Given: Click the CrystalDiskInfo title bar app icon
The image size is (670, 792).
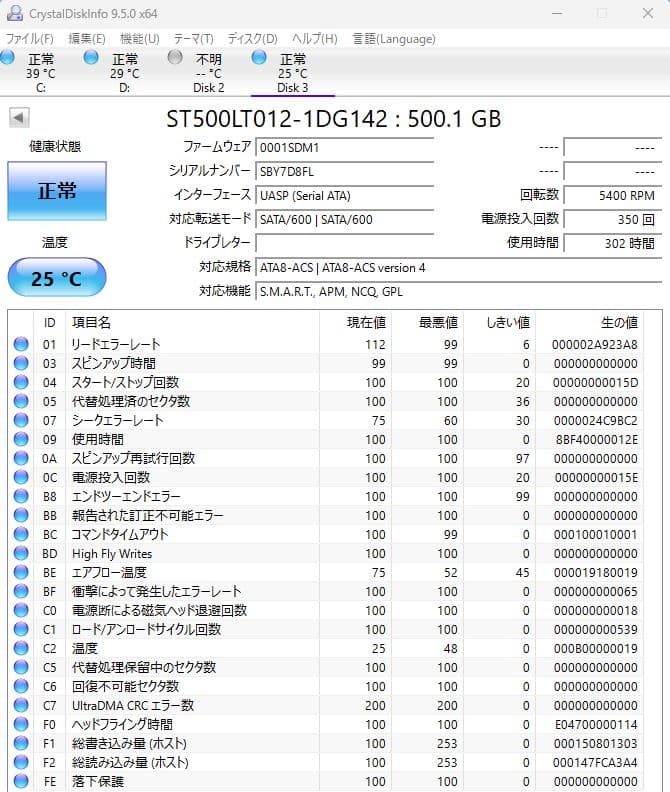Looking at the screenshot, I should pos(14,13).
